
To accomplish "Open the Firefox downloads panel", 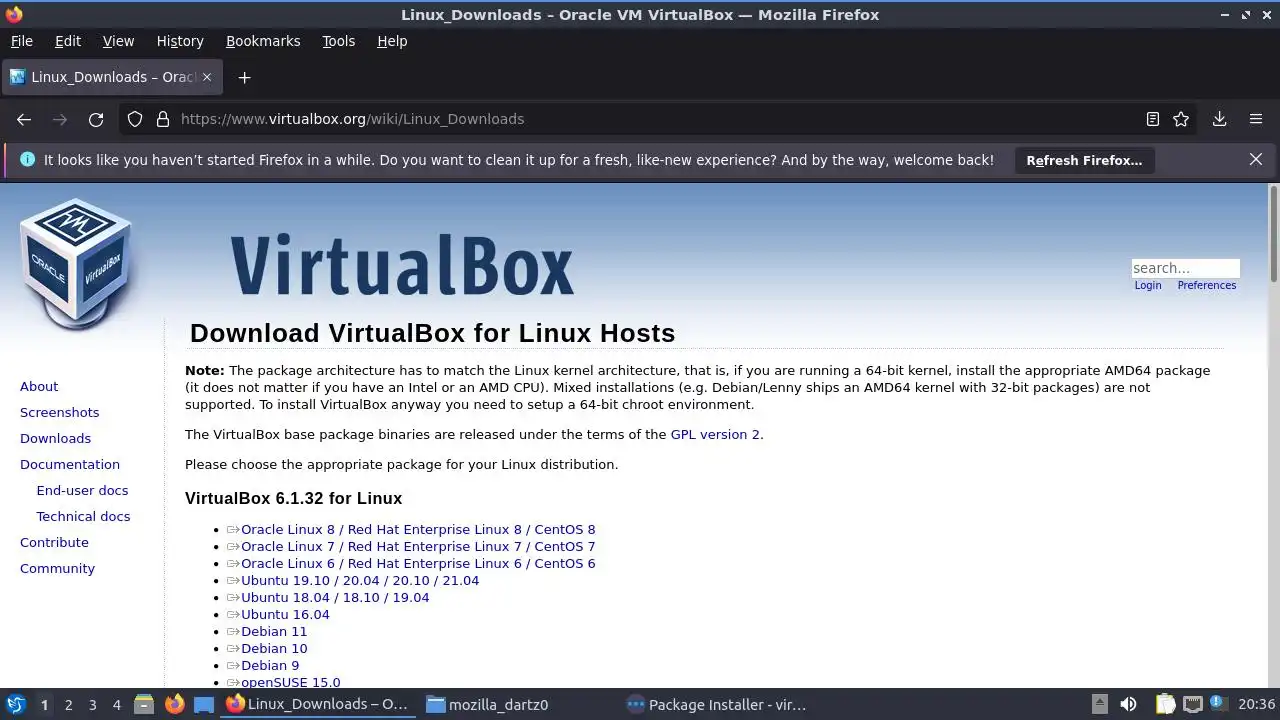I will [1220, 119].
